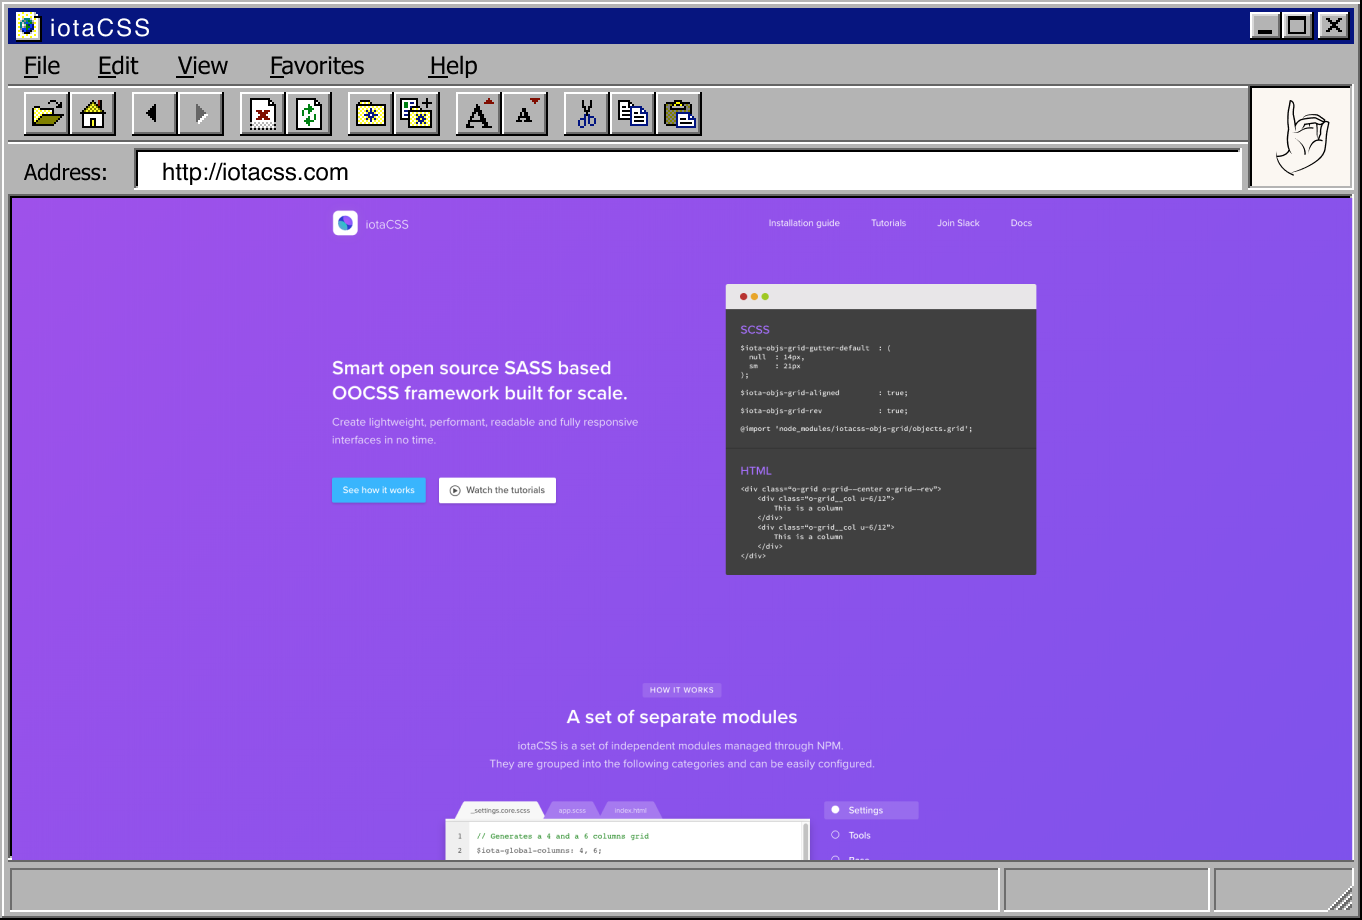Click the "A set of separate modules" heading
Viewport: 1362px width, 920px height.
click(x=682, y=717)
